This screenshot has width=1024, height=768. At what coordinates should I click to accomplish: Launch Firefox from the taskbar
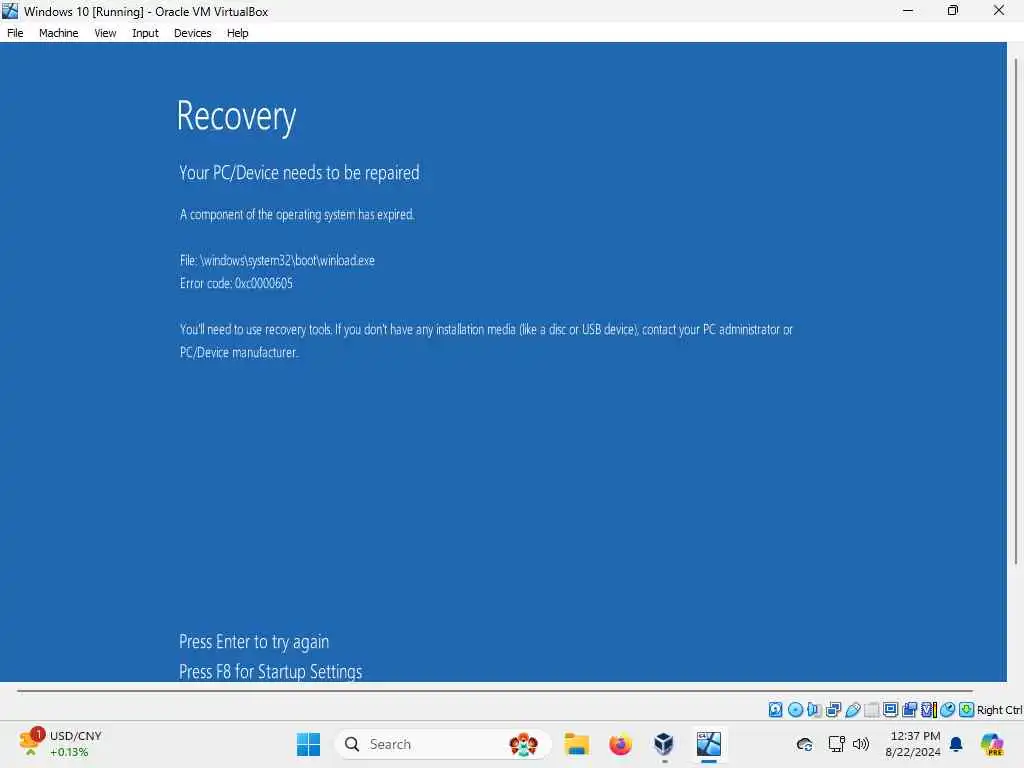pos(620,744)
